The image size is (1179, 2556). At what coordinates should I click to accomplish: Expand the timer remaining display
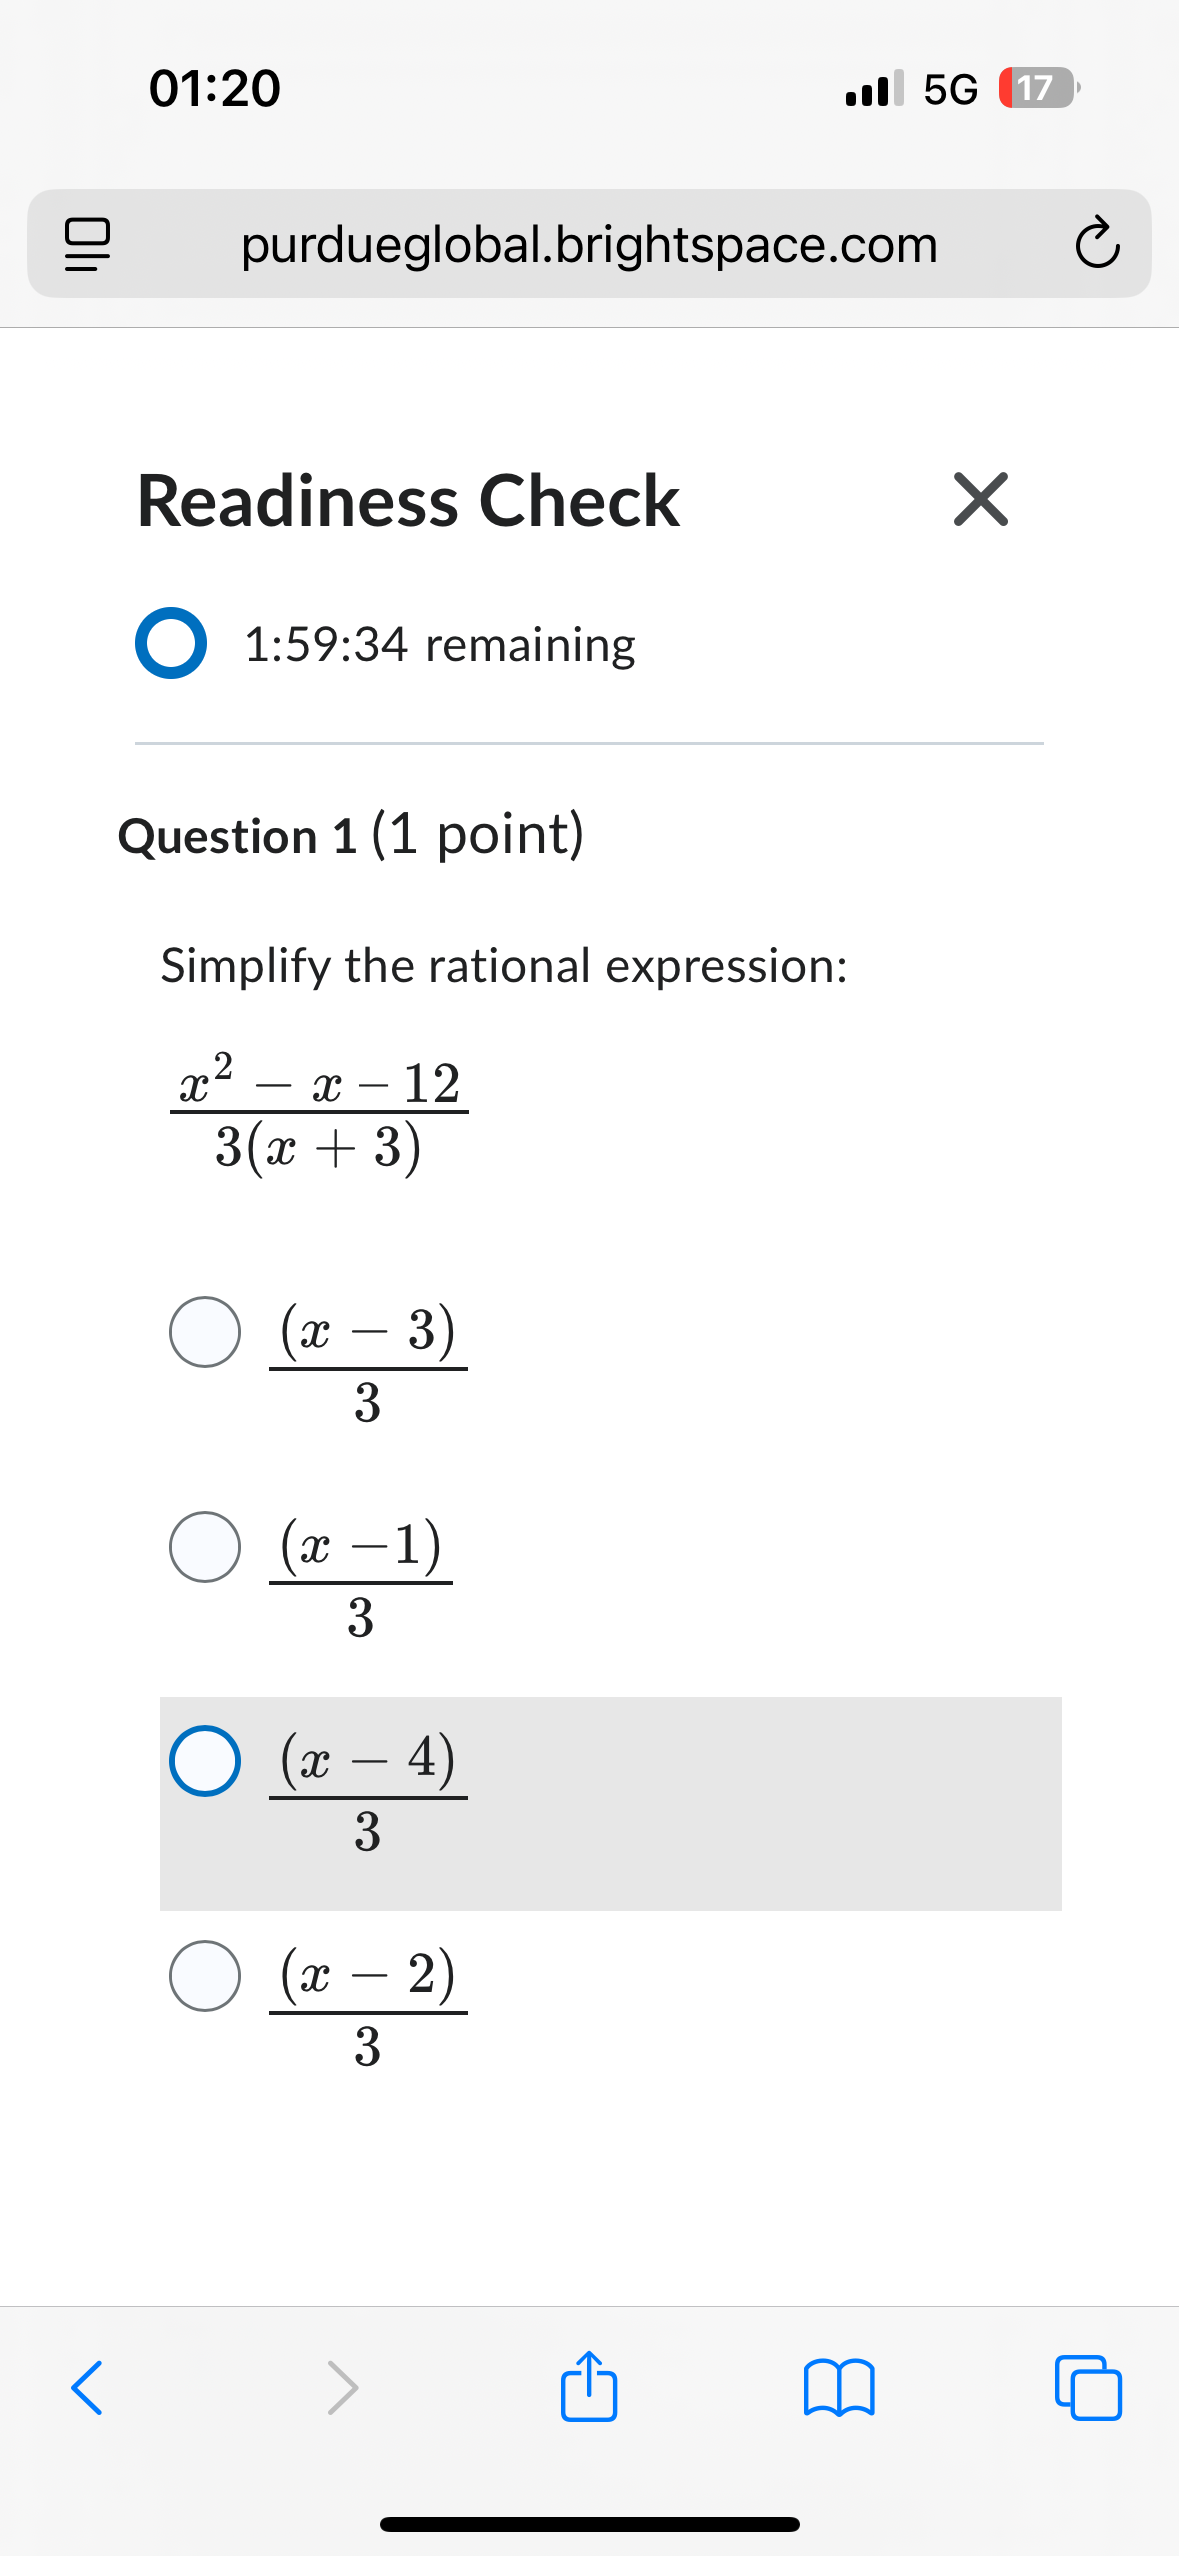[x=172, y=643]
